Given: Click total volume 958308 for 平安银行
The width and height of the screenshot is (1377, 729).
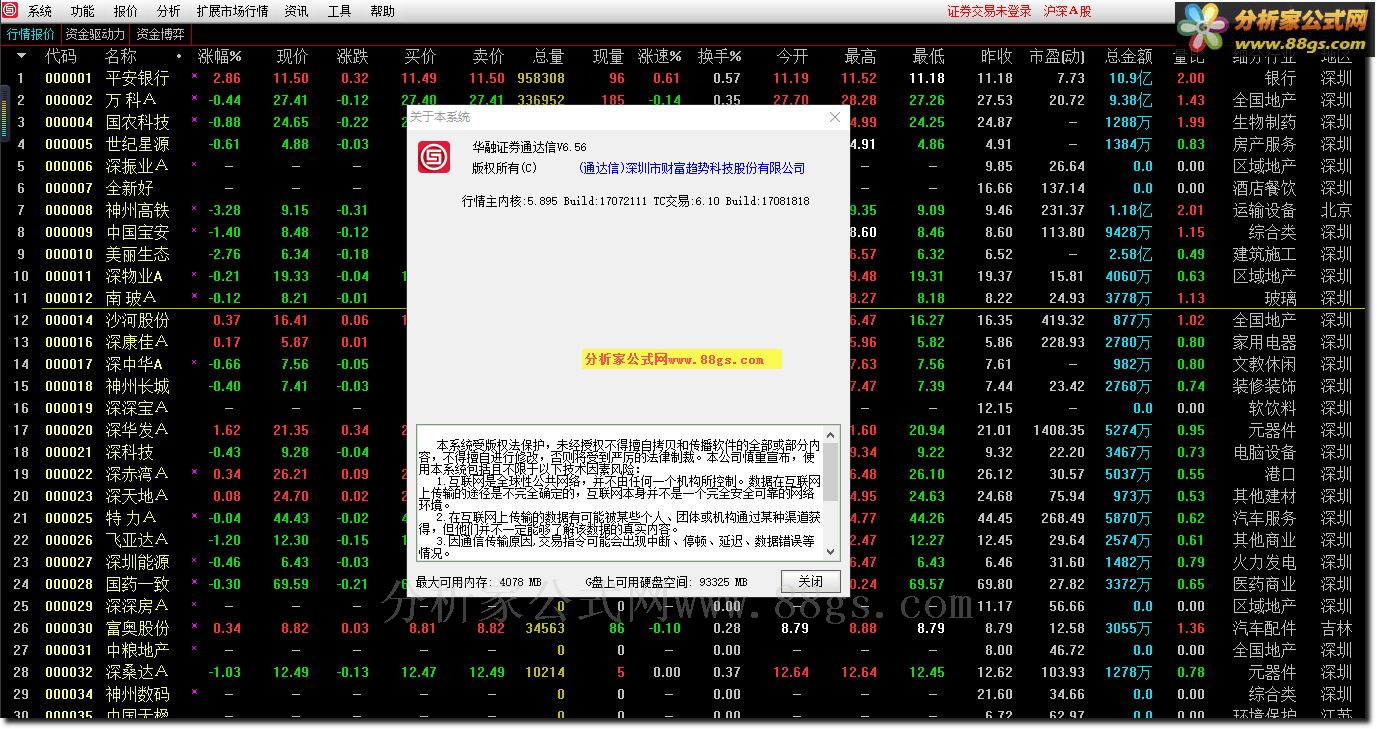Looking at the screenshot, I should (541, 78).
